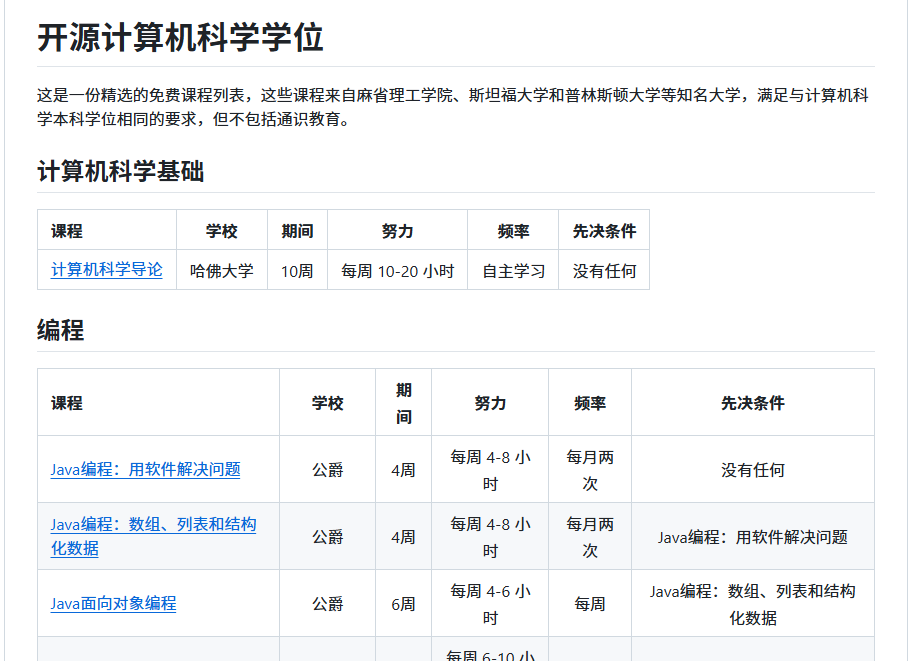Click the 每周 frequency cell in Java面向对象编程 row
Viewport: 908px width, 661px height.
coord(590,604)
